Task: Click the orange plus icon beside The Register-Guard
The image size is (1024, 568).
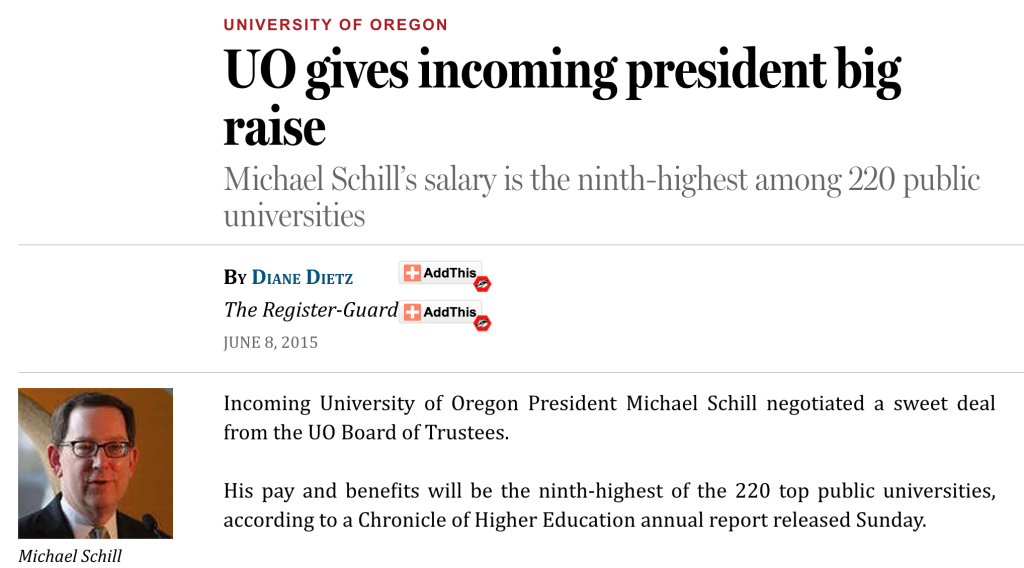Action: pyautogui.click(x=412, y=312)
